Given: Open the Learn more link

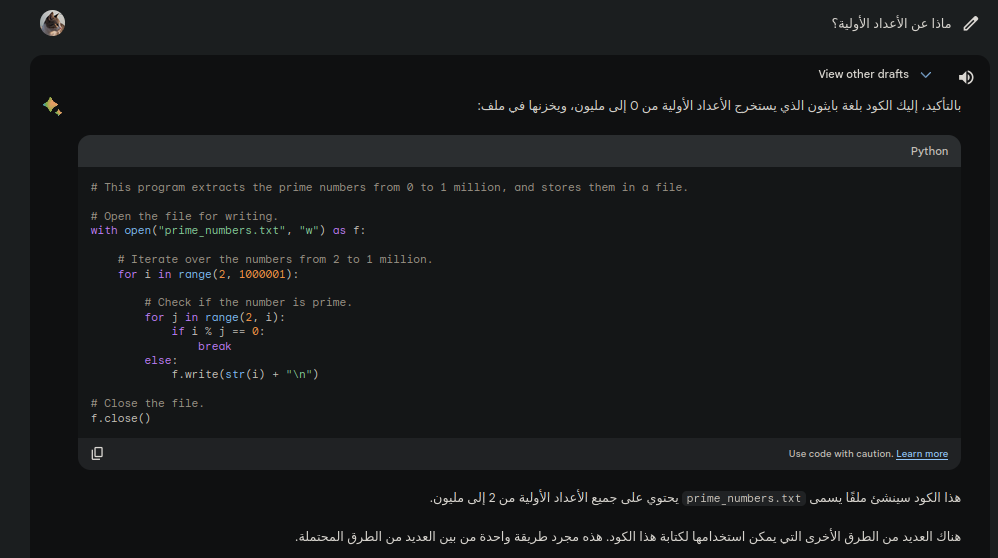Looking at the screenshot, I should (922, 454).
